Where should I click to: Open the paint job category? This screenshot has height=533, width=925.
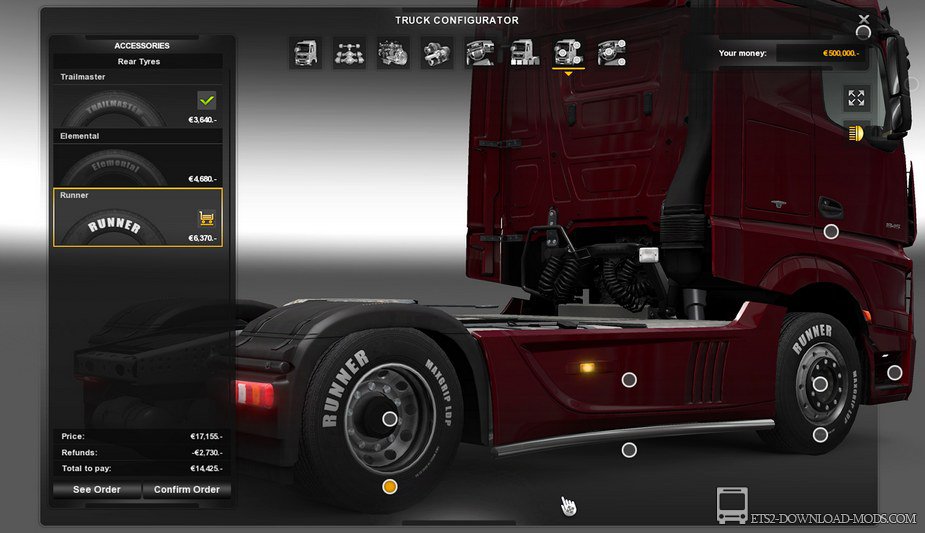point(524,53)
